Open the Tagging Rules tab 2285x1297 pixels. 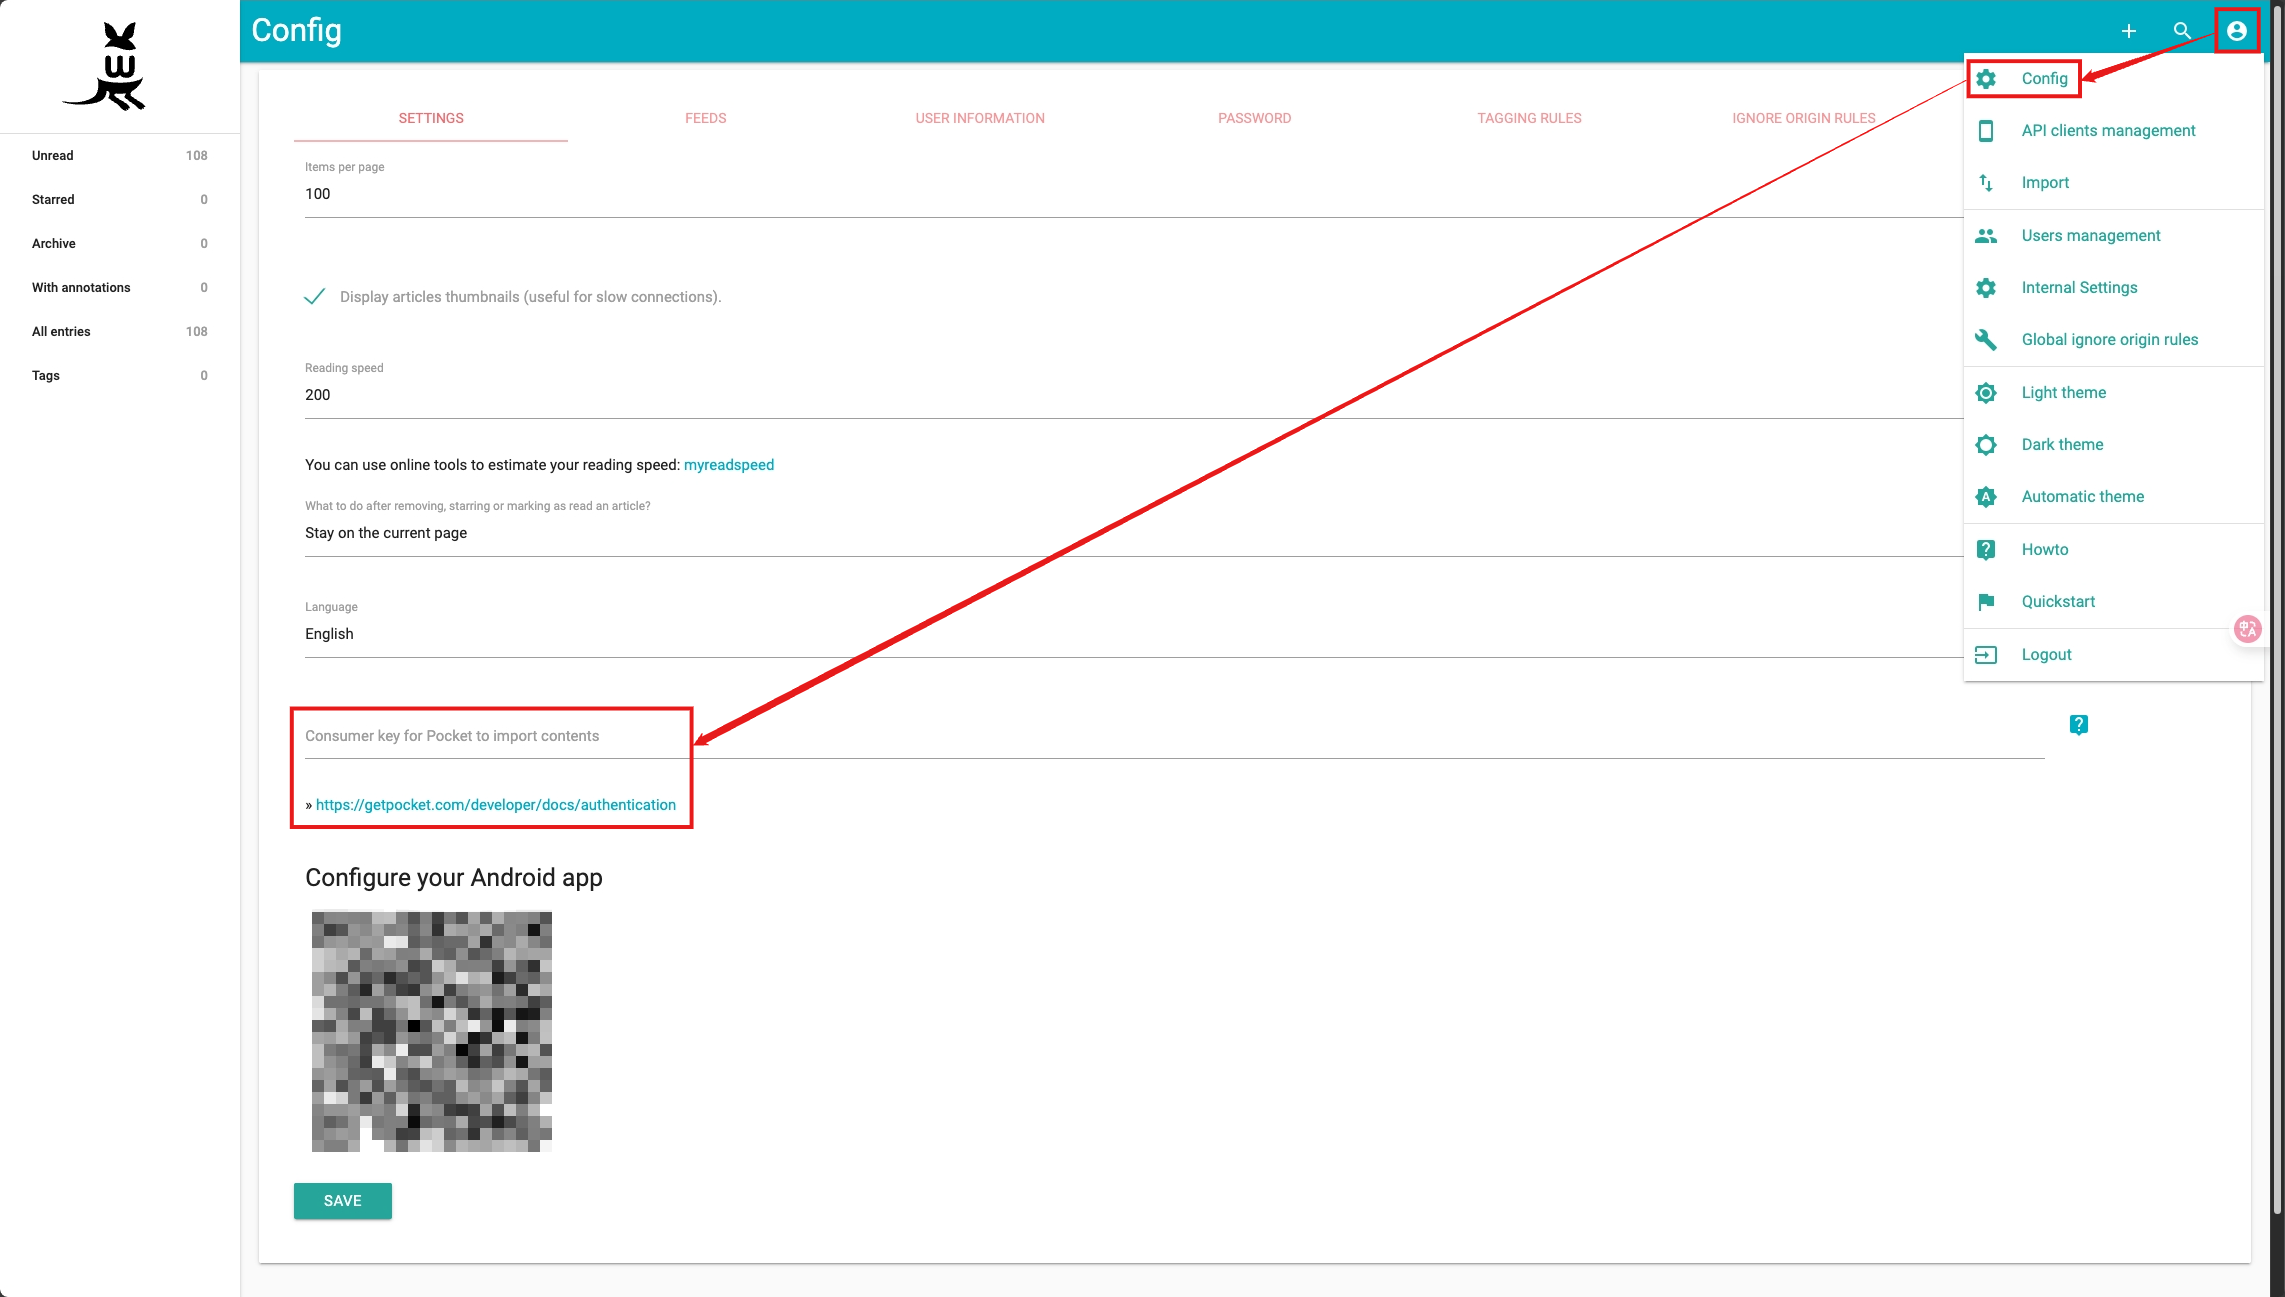(1529, 118)
